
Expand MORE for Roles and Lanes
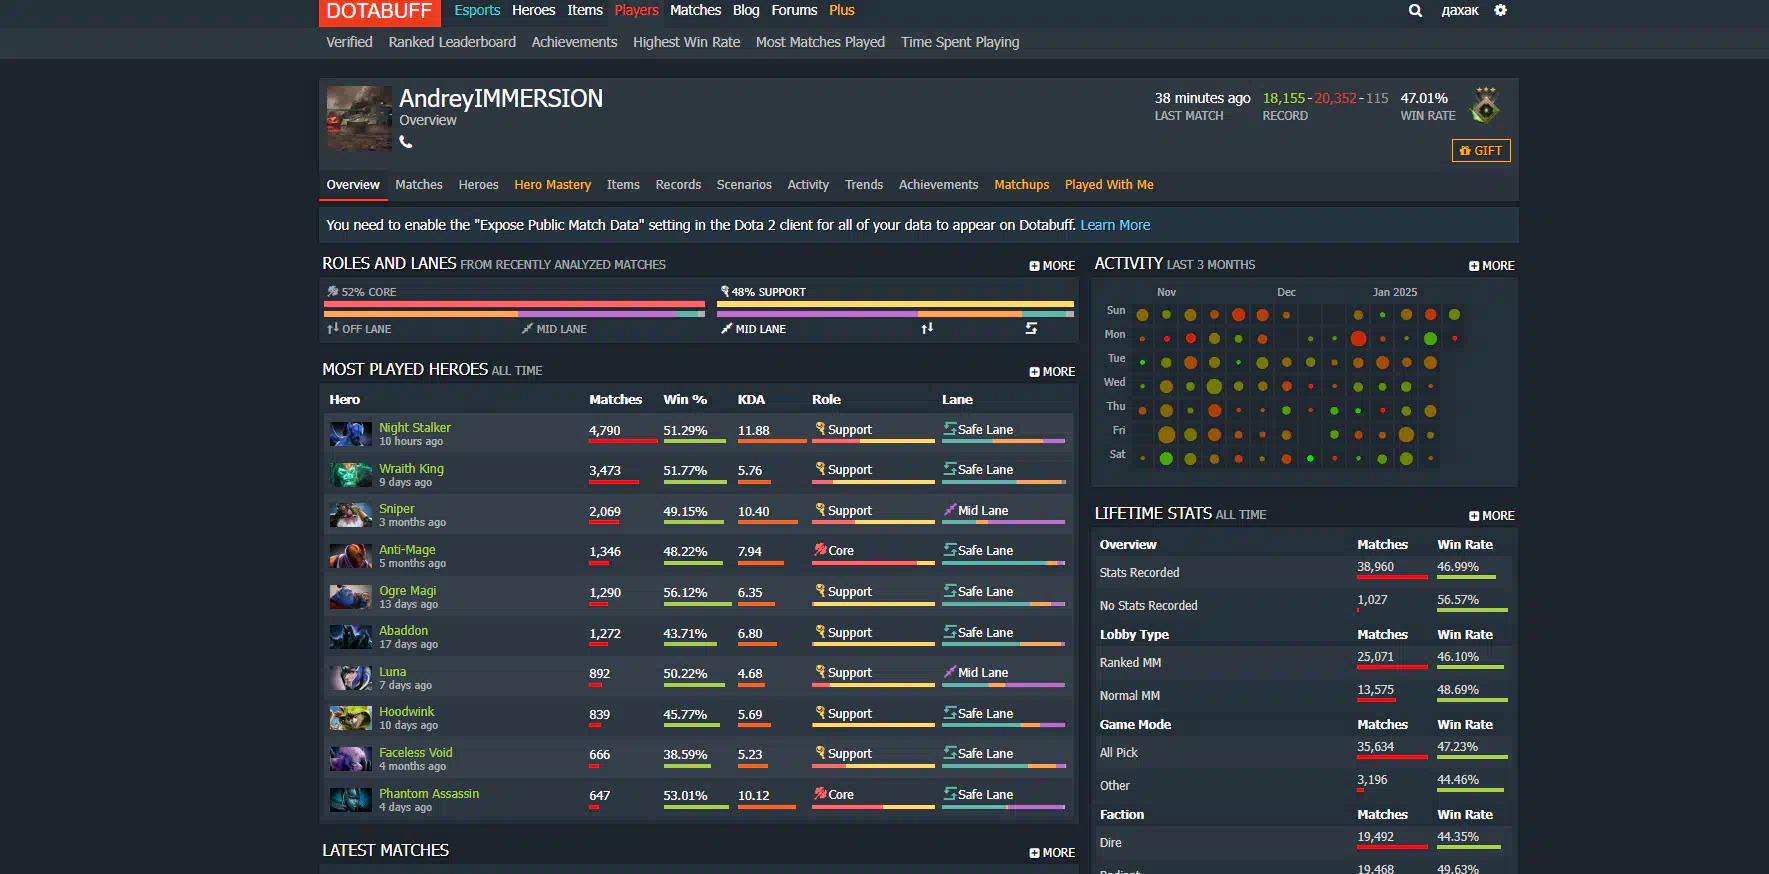click(x=1052, y=266)
